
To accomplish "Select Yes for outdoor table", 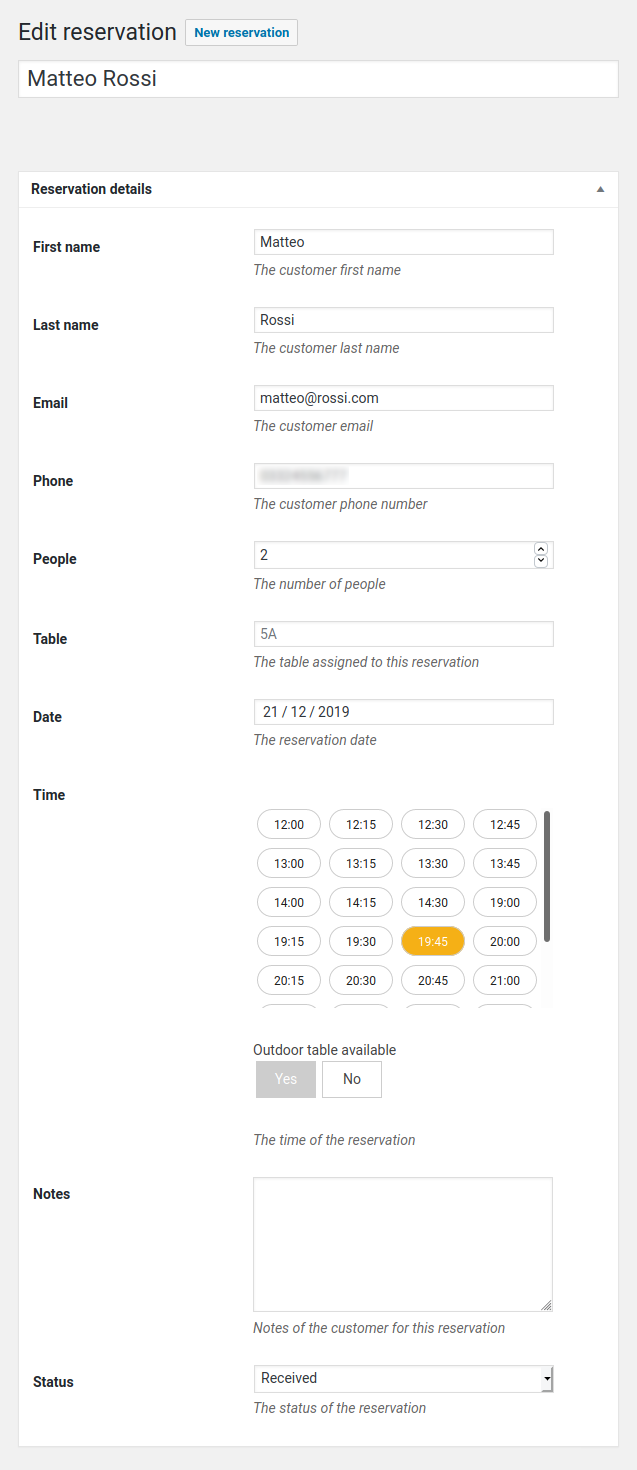I will (x=286, y=1080).
